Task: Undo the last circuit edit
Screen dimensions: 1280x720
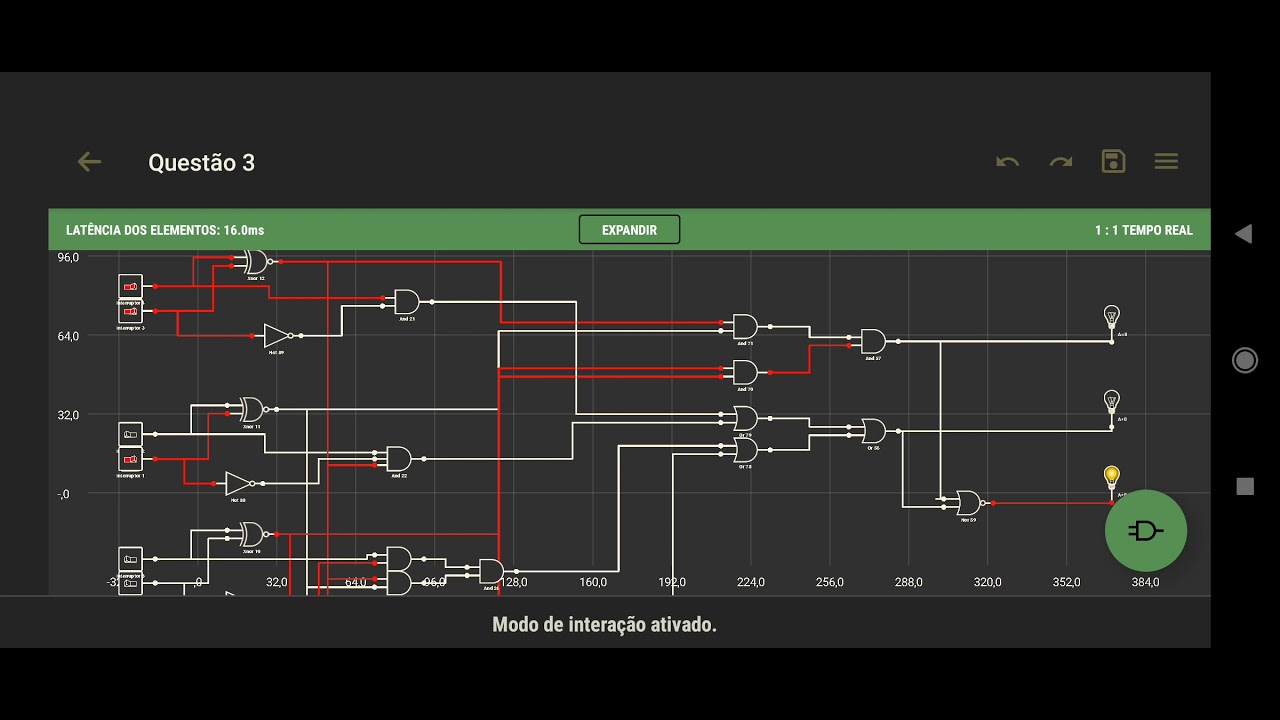Action: click(x=1007, y=162)
